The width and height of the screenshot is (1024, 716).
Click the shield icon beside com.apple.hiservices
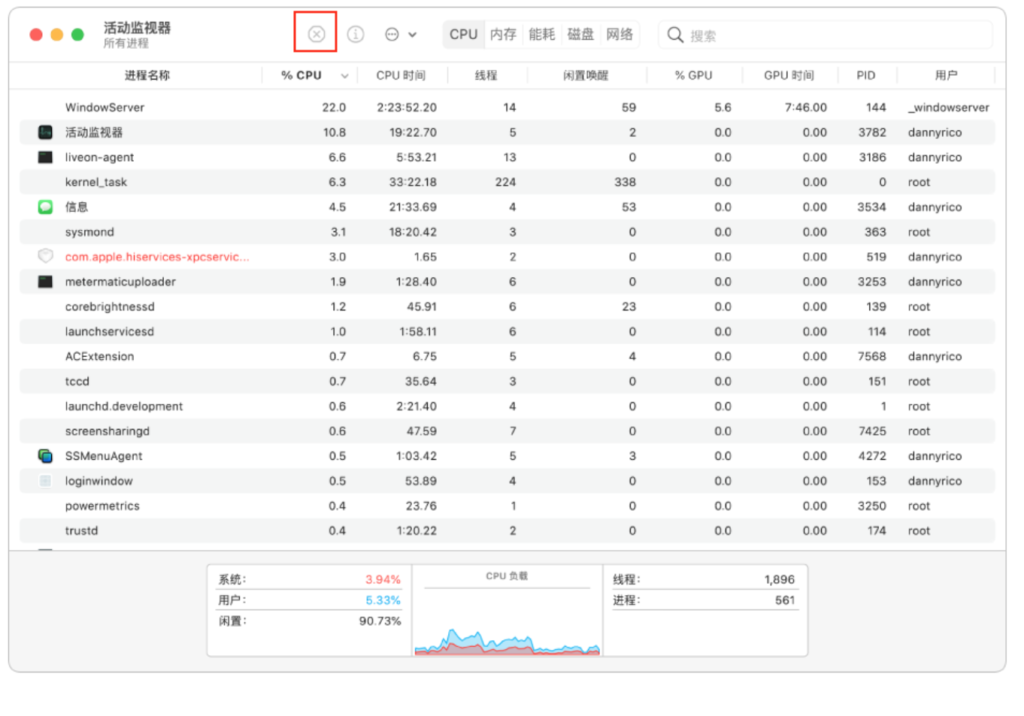click(x=45, y=257)
